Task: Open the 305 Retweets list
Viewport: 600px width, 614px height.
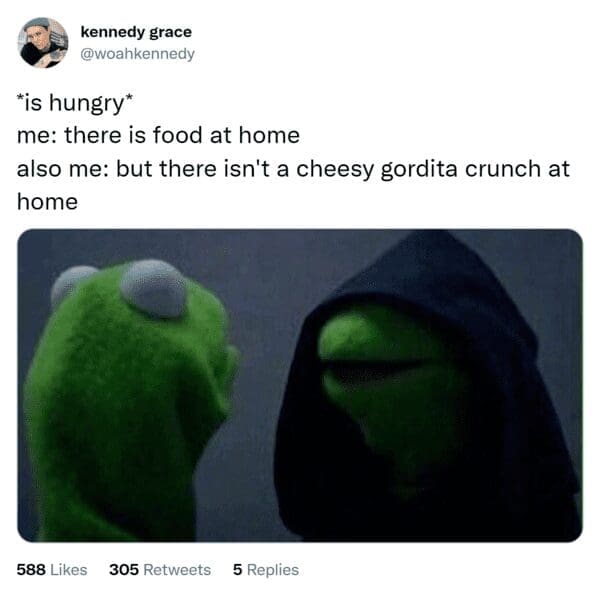Action: point(160,570)
